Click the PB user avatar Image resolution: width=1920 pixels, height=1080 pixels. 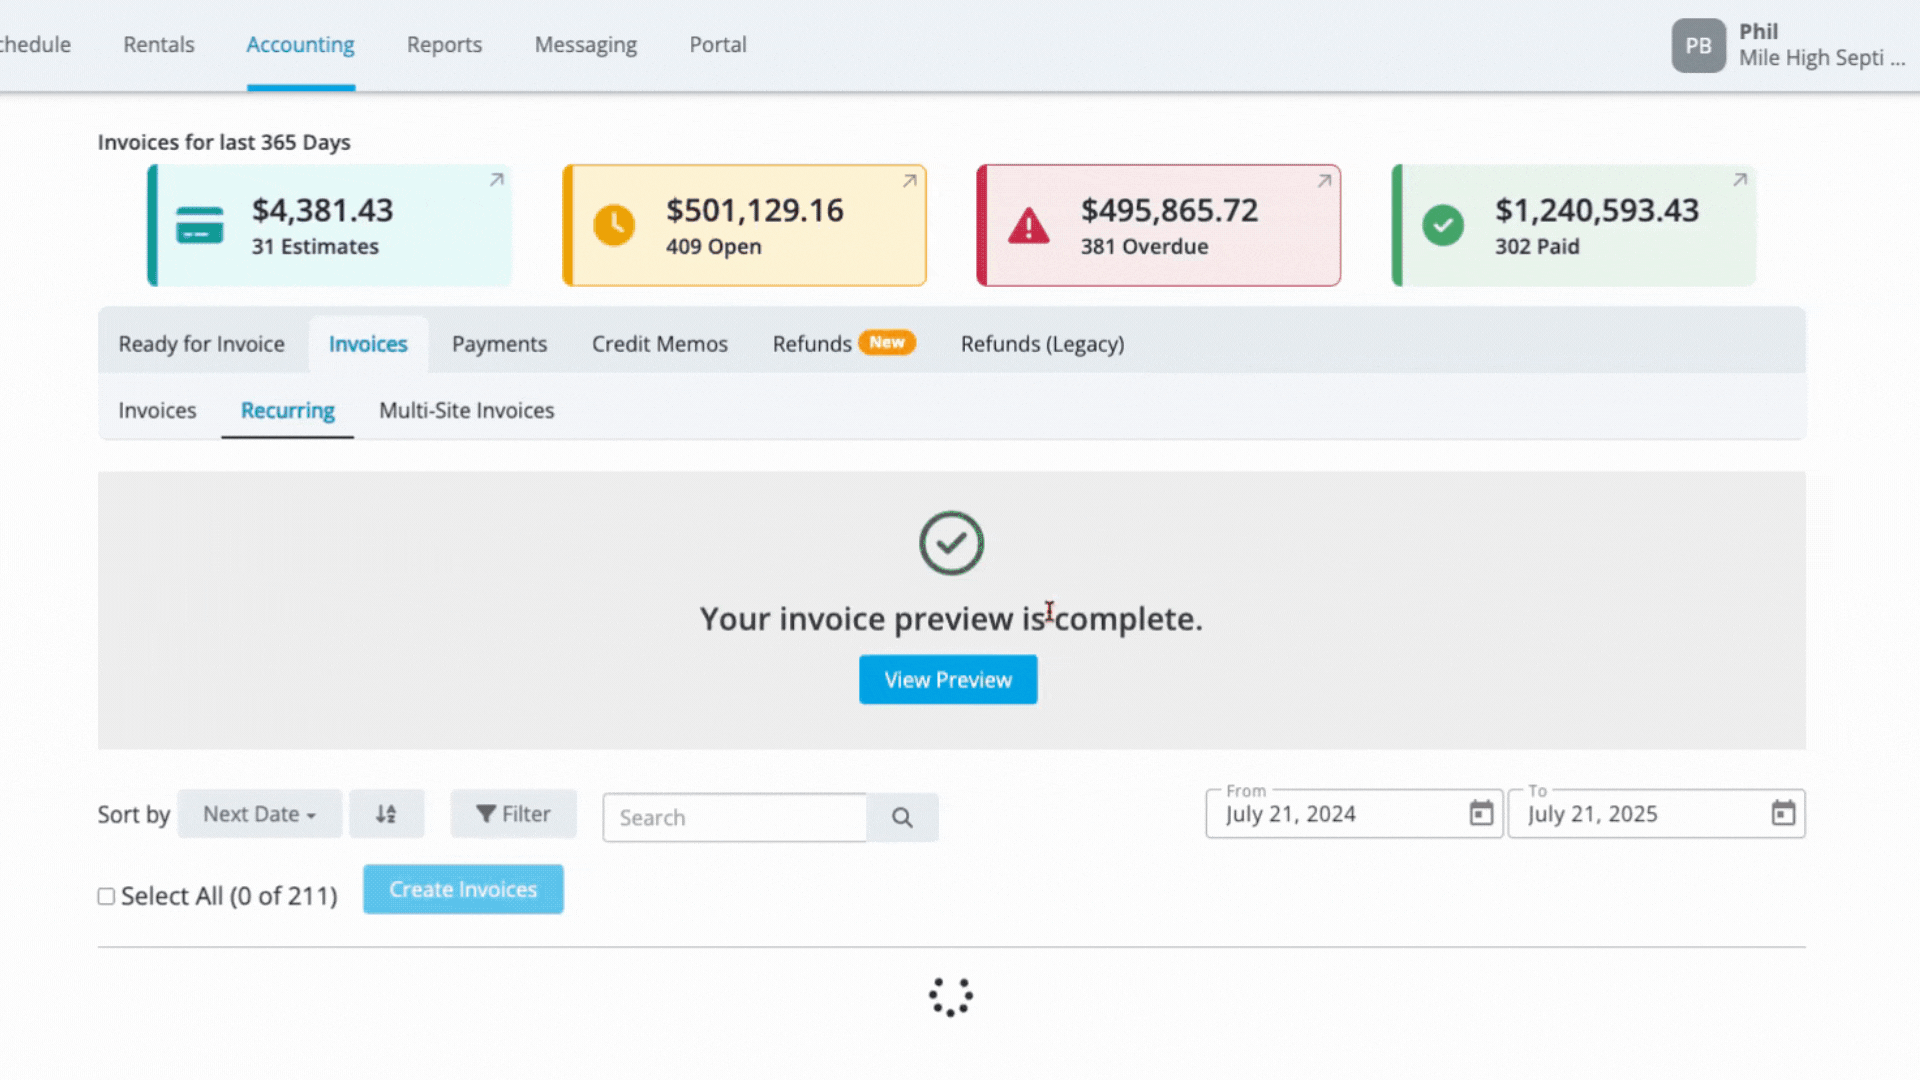pos(1698,45)
